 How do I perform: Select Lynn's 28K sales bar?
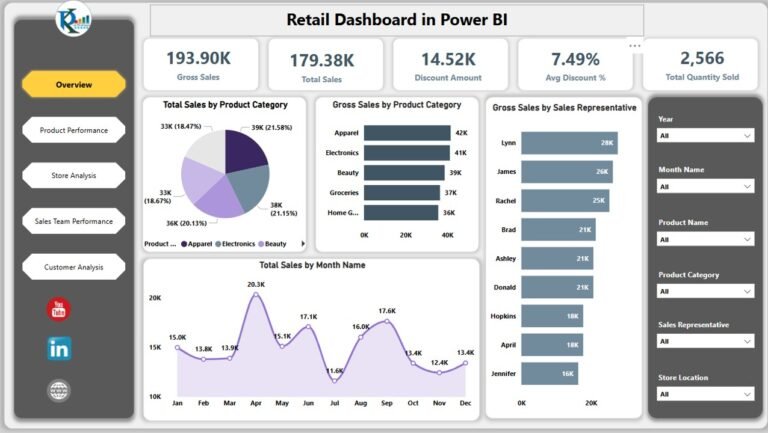(x=569, y=143)
